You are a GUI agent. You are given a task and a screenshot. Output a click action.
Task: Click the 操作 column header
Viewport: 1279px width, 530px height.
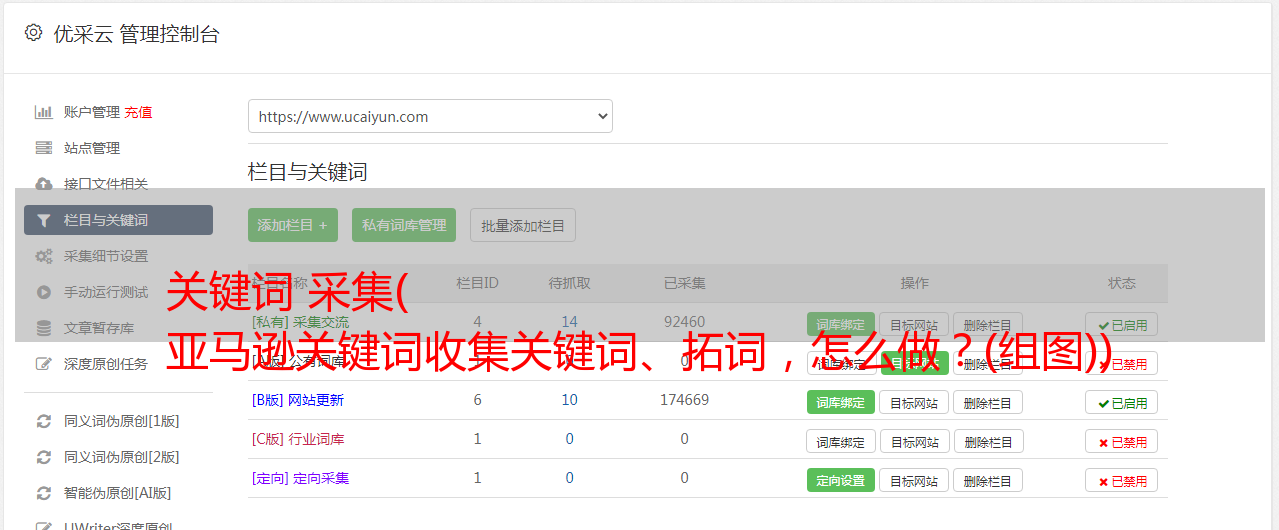pyautogui.click(x=914, y=283)
